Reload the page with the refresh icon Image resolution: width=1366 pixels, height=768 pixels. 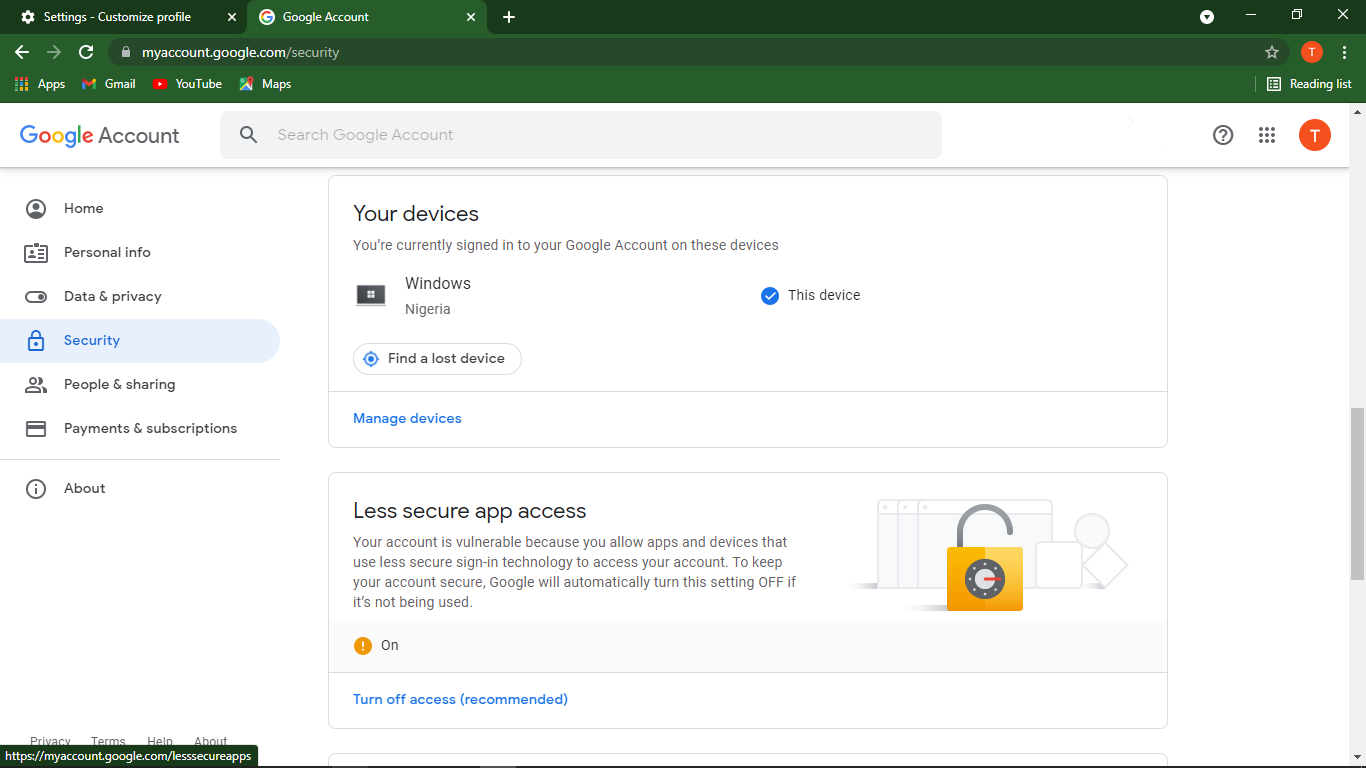pyautogui.click(x=86, y=52)
